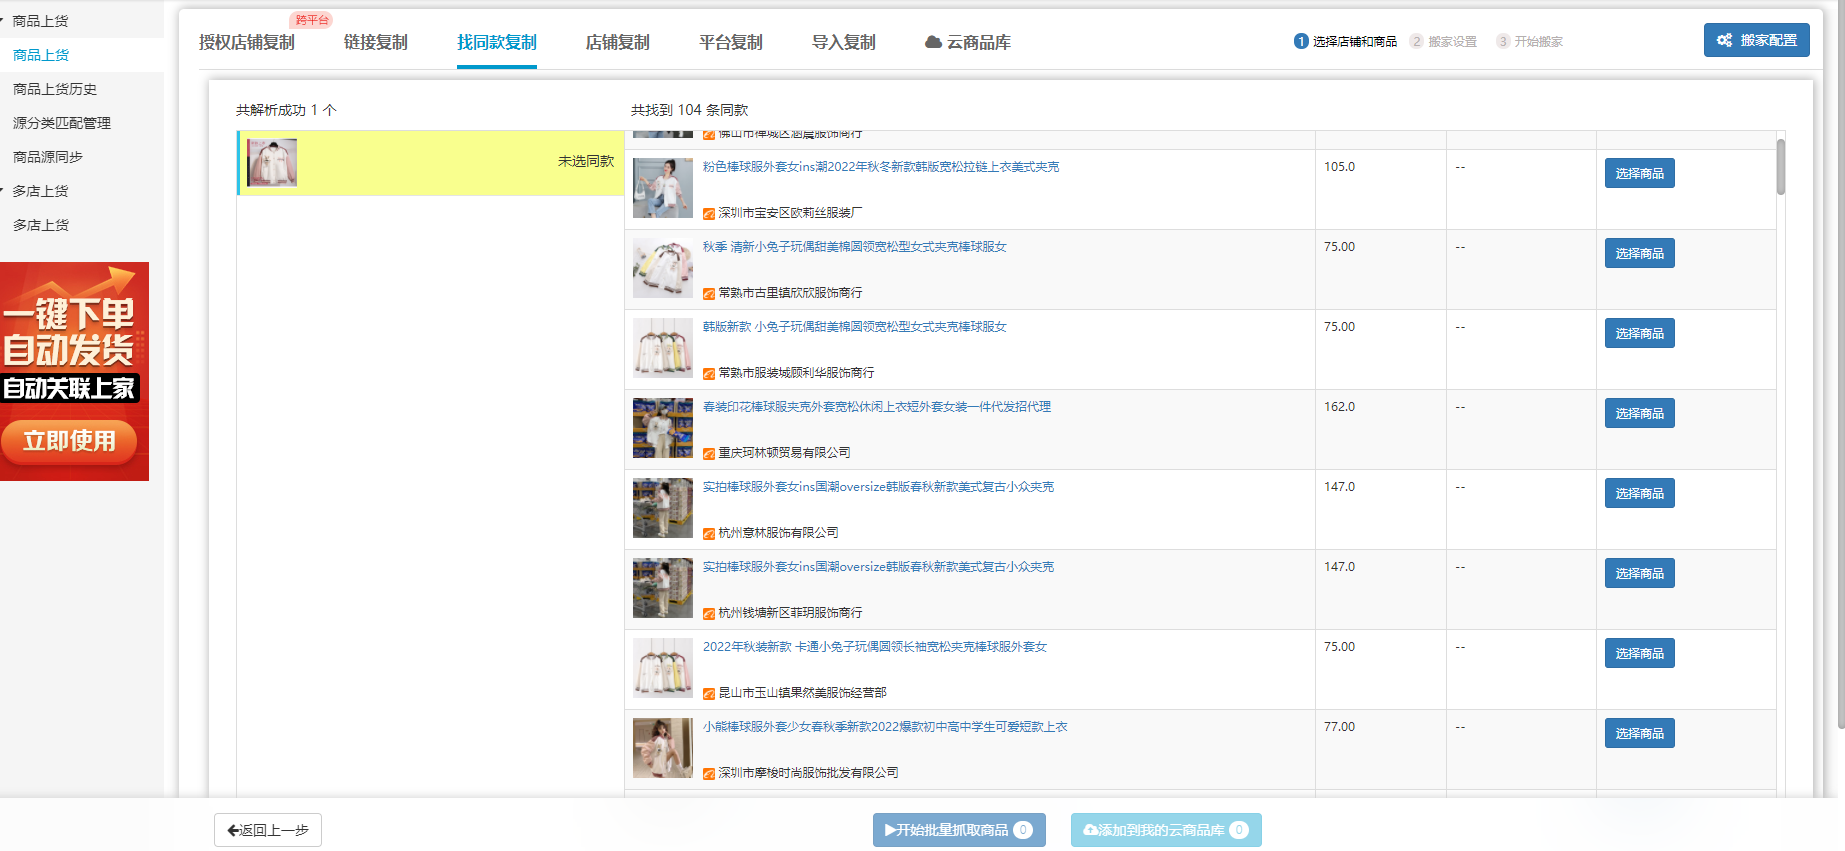Click the gear icon in 搬家配置 button

tap(1724, 40)
